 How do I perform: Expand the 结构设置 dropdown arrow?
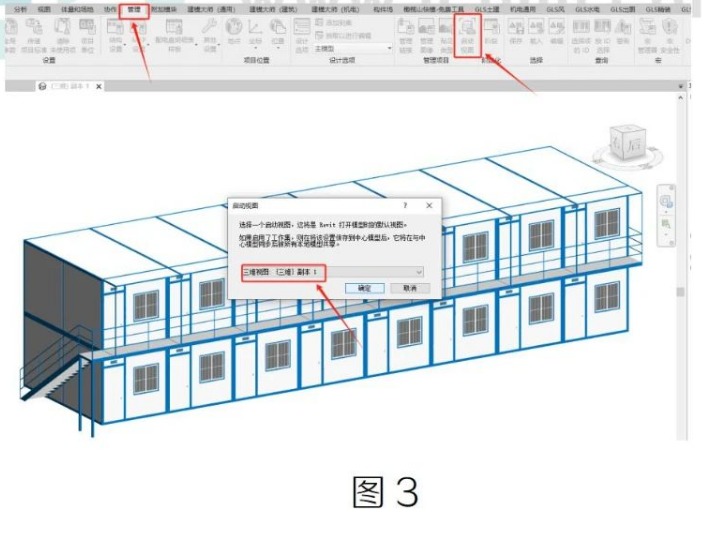(125, 45)
